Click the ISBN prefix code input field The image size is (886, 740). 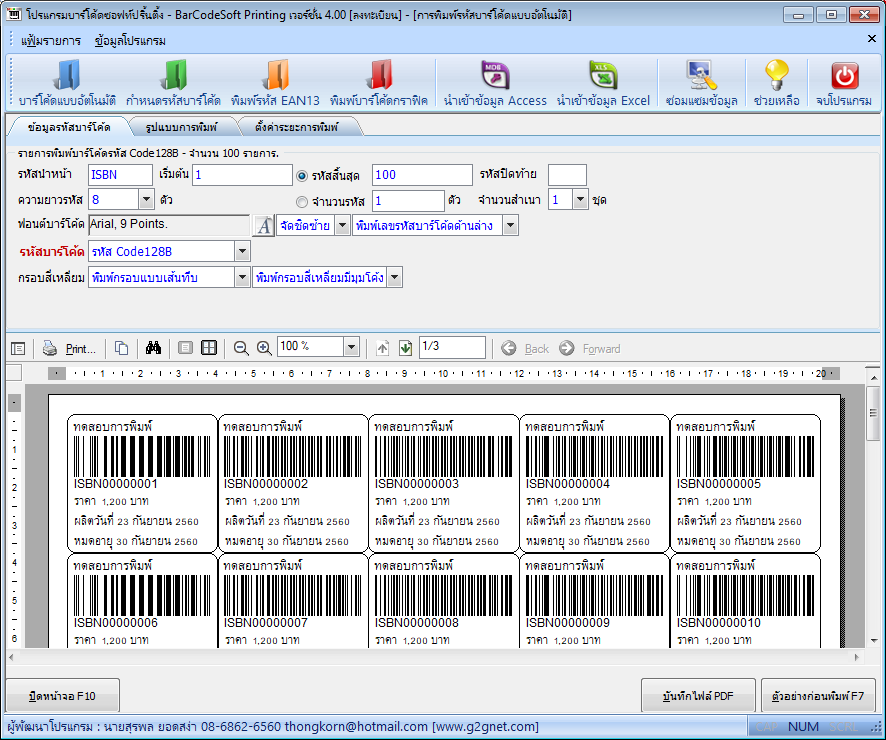pos(119,175)
